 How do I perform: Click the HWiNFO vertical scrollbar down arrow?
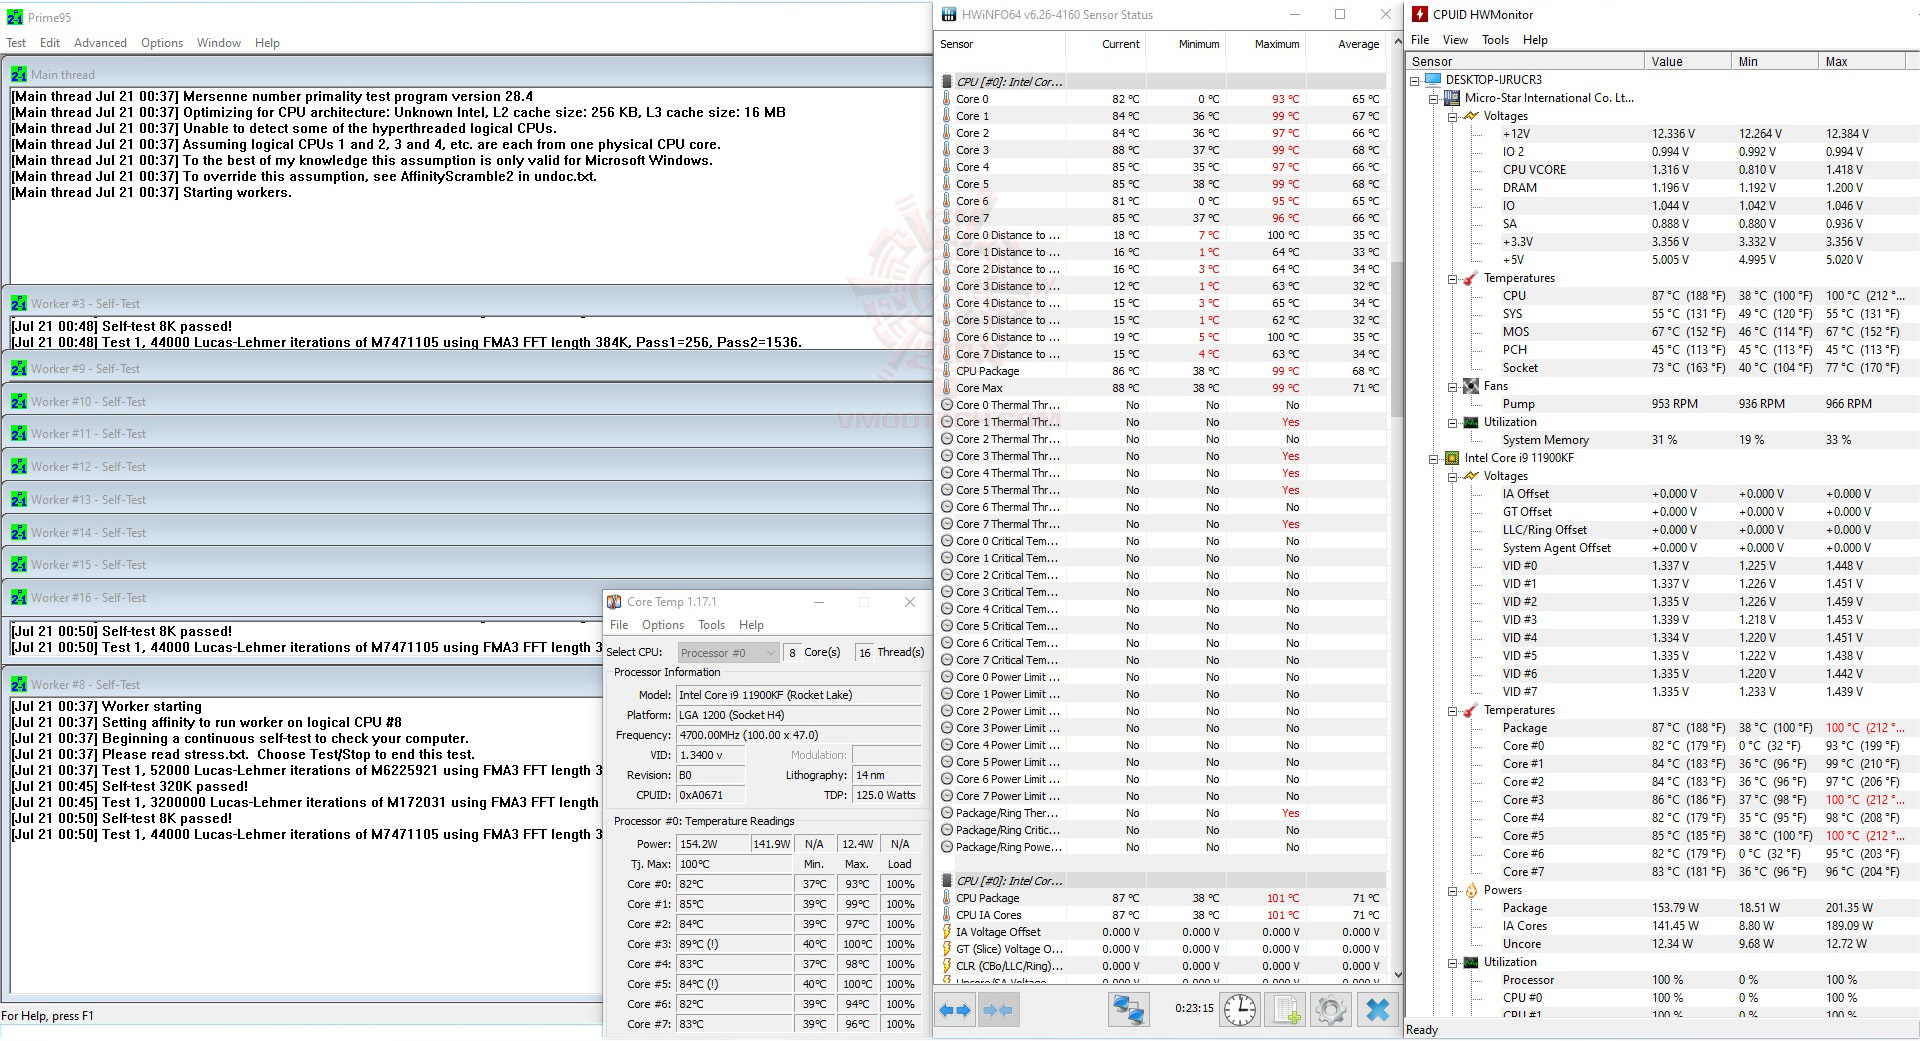pyautogui.click(x=1397, y=975)
